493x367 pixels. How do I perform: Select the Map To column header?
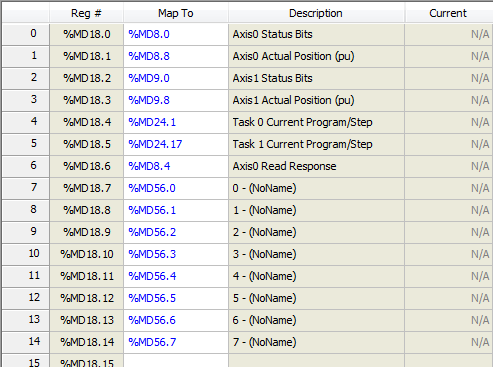click(x=176, y=13)
